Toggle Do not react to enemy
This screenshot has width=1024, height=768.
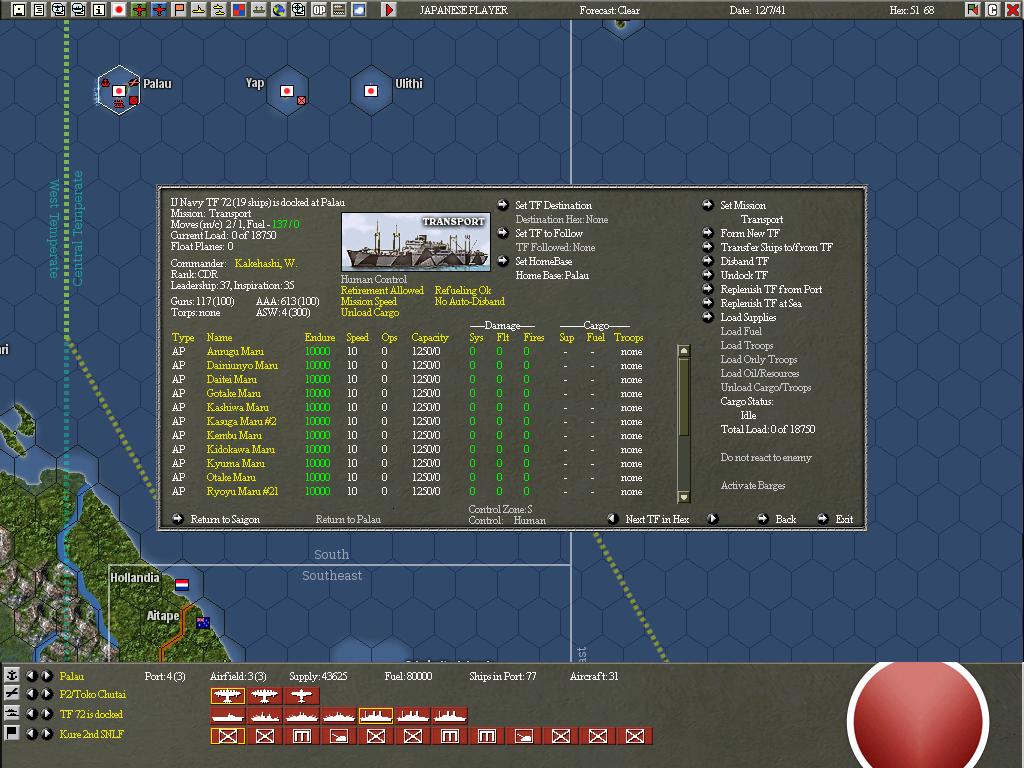point(766,457)
